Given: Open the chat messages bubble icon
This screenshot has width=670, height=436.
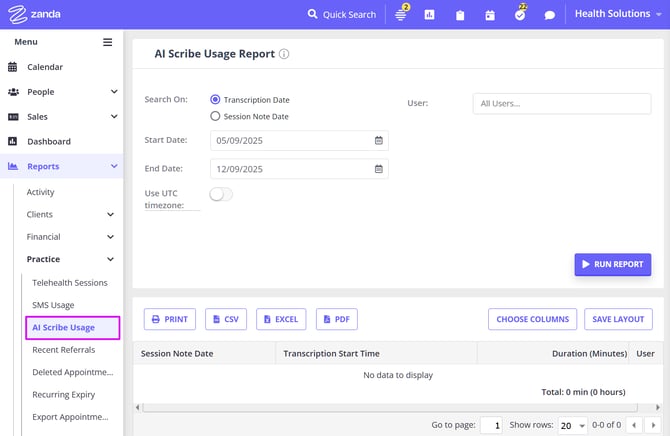Looking at the screenshot, I should (x=549, y=15).
